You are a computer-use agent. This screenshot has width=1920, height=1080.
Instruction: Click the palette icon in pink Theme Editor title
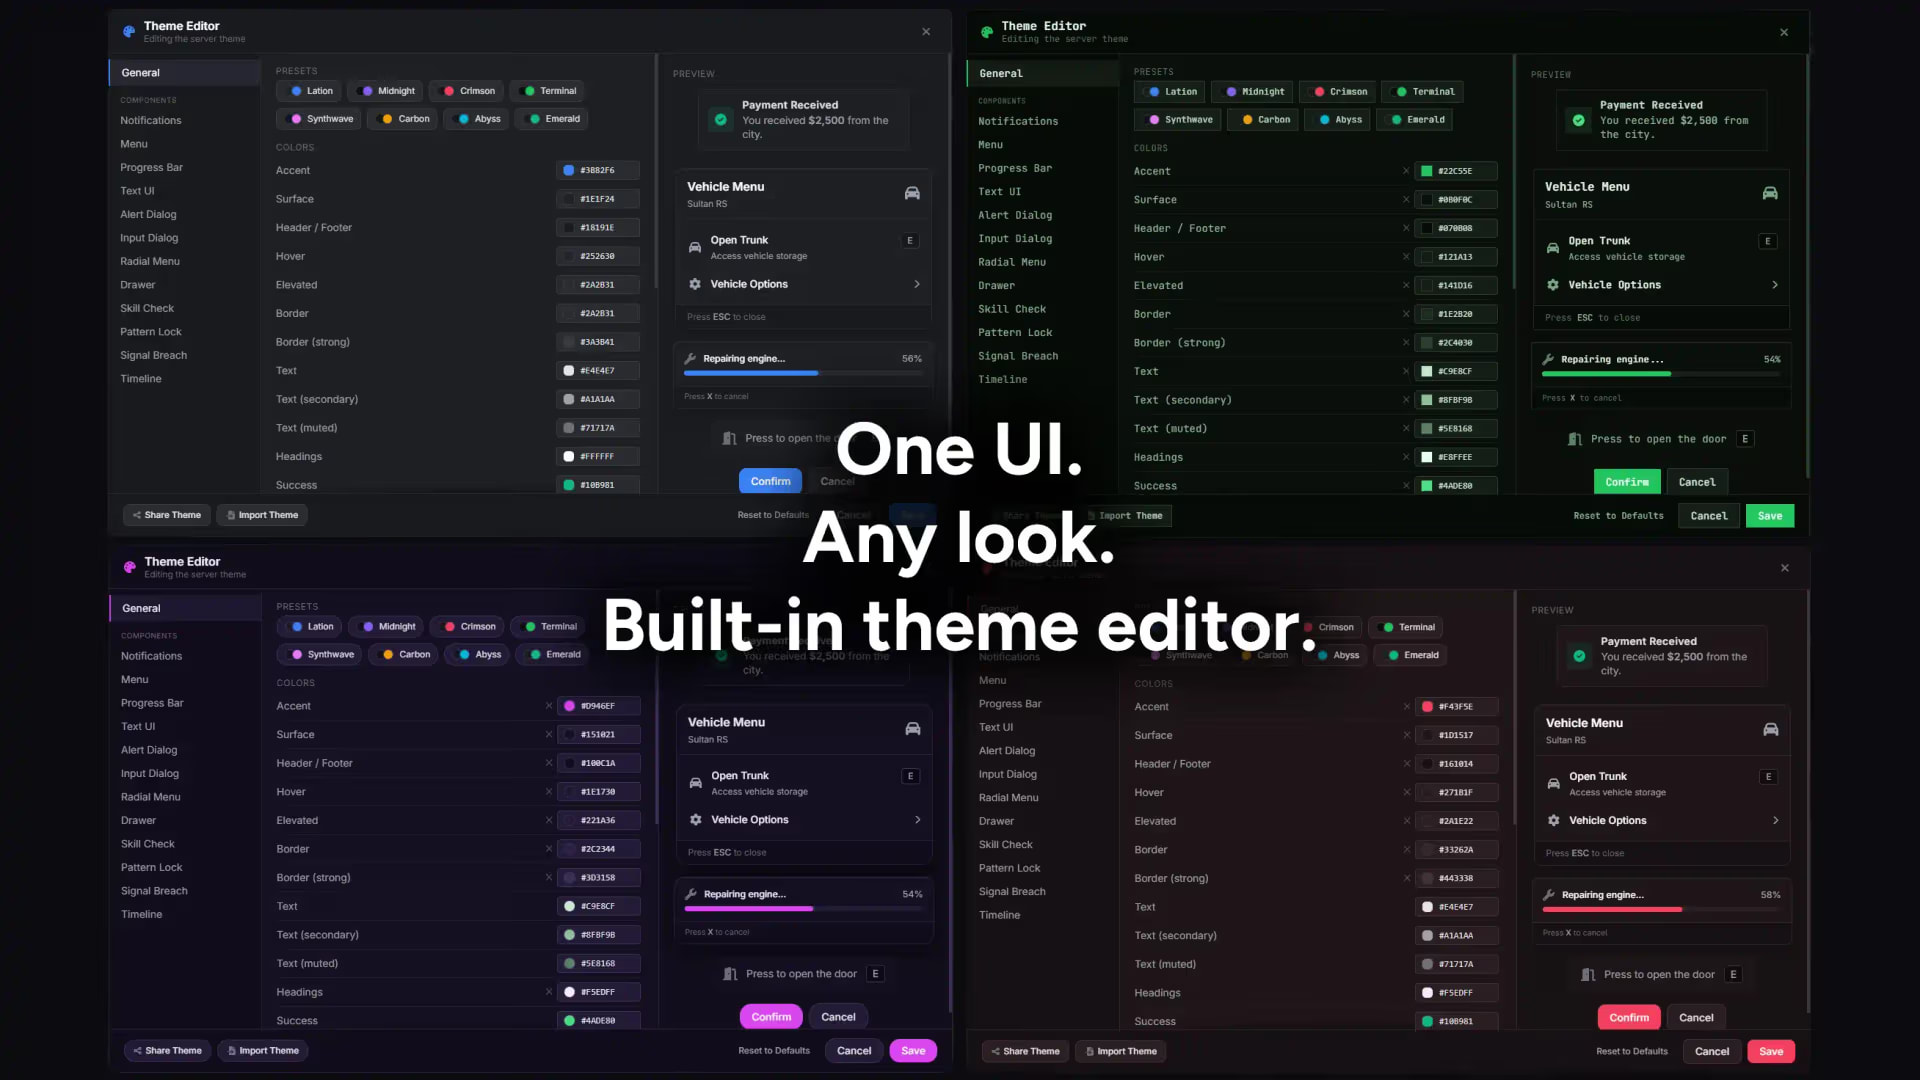click(129, 567)
